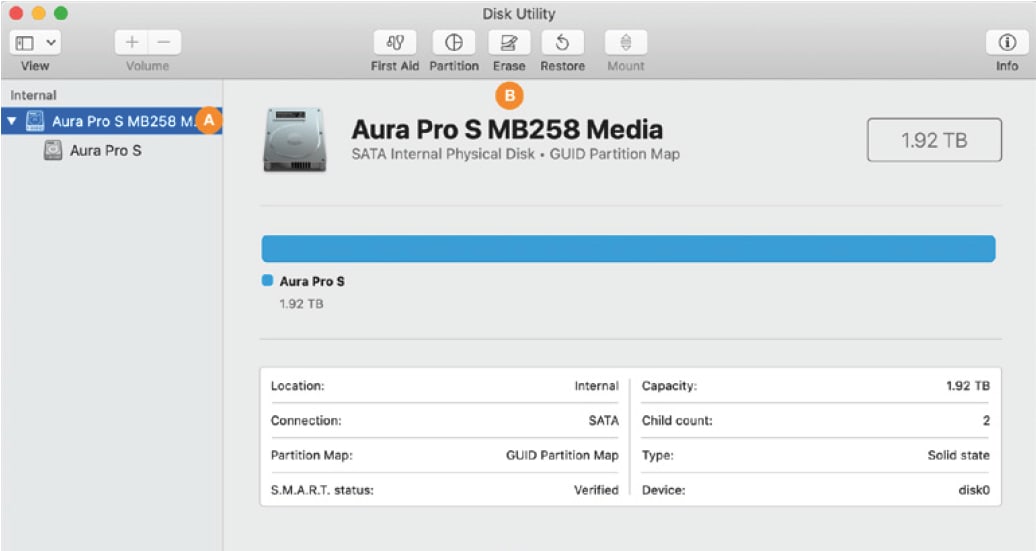
Task: Click the Erase toolbar icon
Action: 508,43
